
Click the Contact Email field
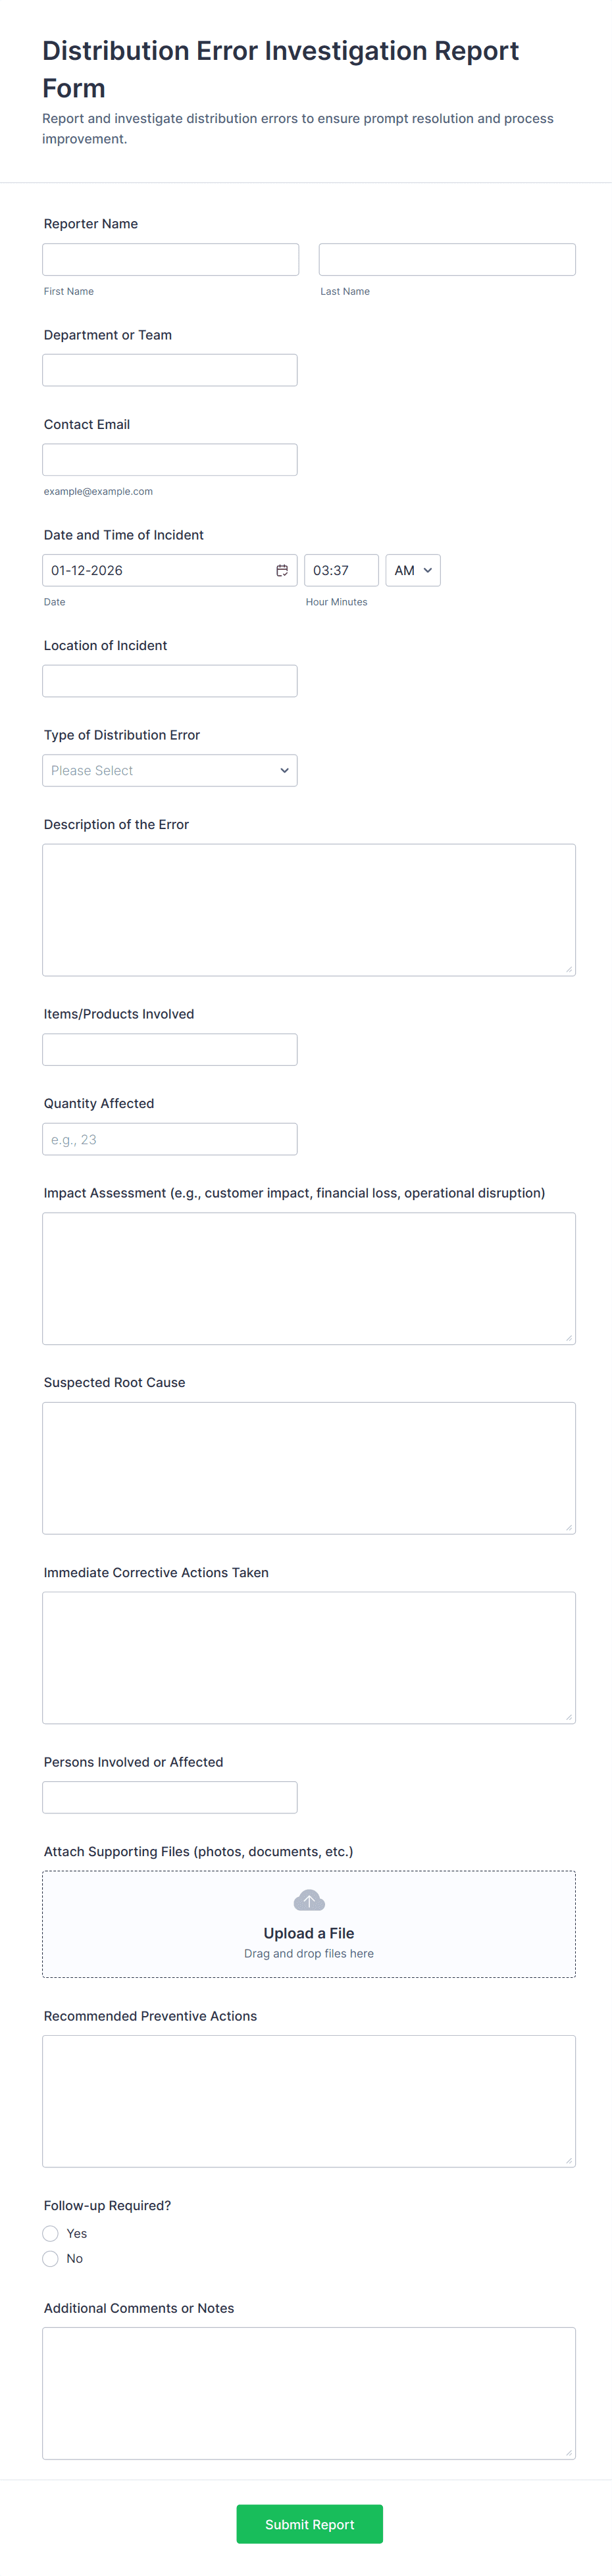(x=170, y=459)
